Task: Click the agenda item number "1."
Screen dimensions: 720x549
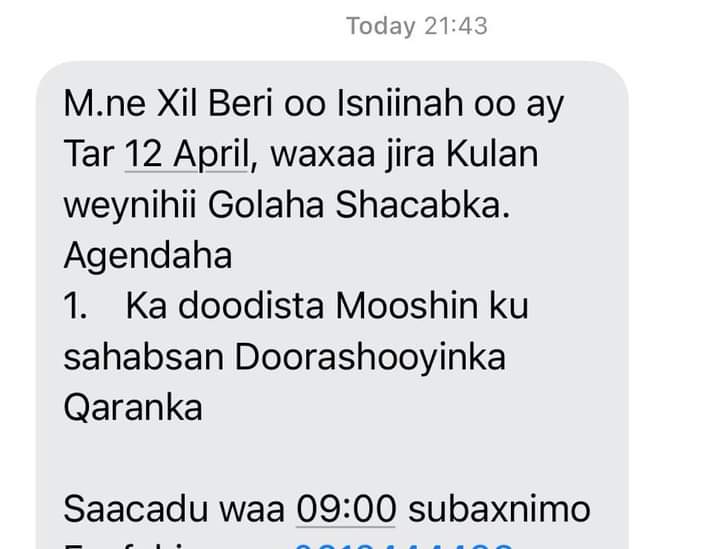Action: click(x=75, y=306)
